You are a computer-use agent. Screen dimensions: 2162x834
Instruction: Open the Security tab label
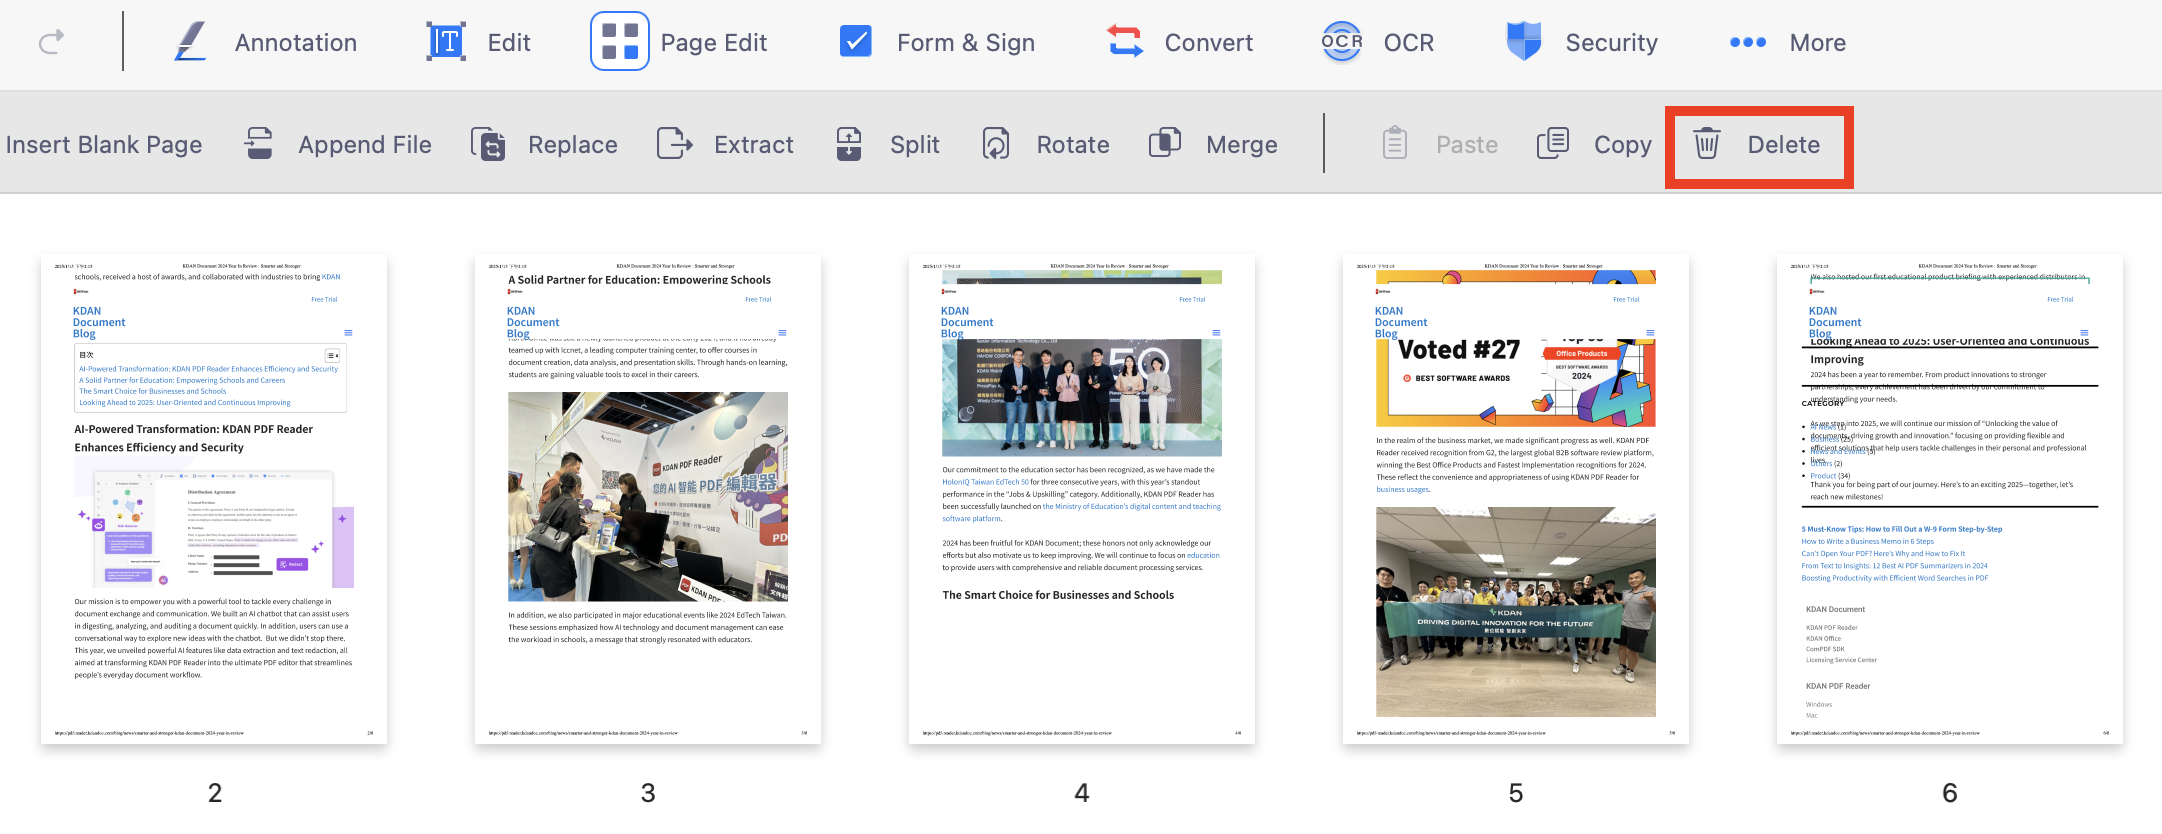[x=1612, y=43]
